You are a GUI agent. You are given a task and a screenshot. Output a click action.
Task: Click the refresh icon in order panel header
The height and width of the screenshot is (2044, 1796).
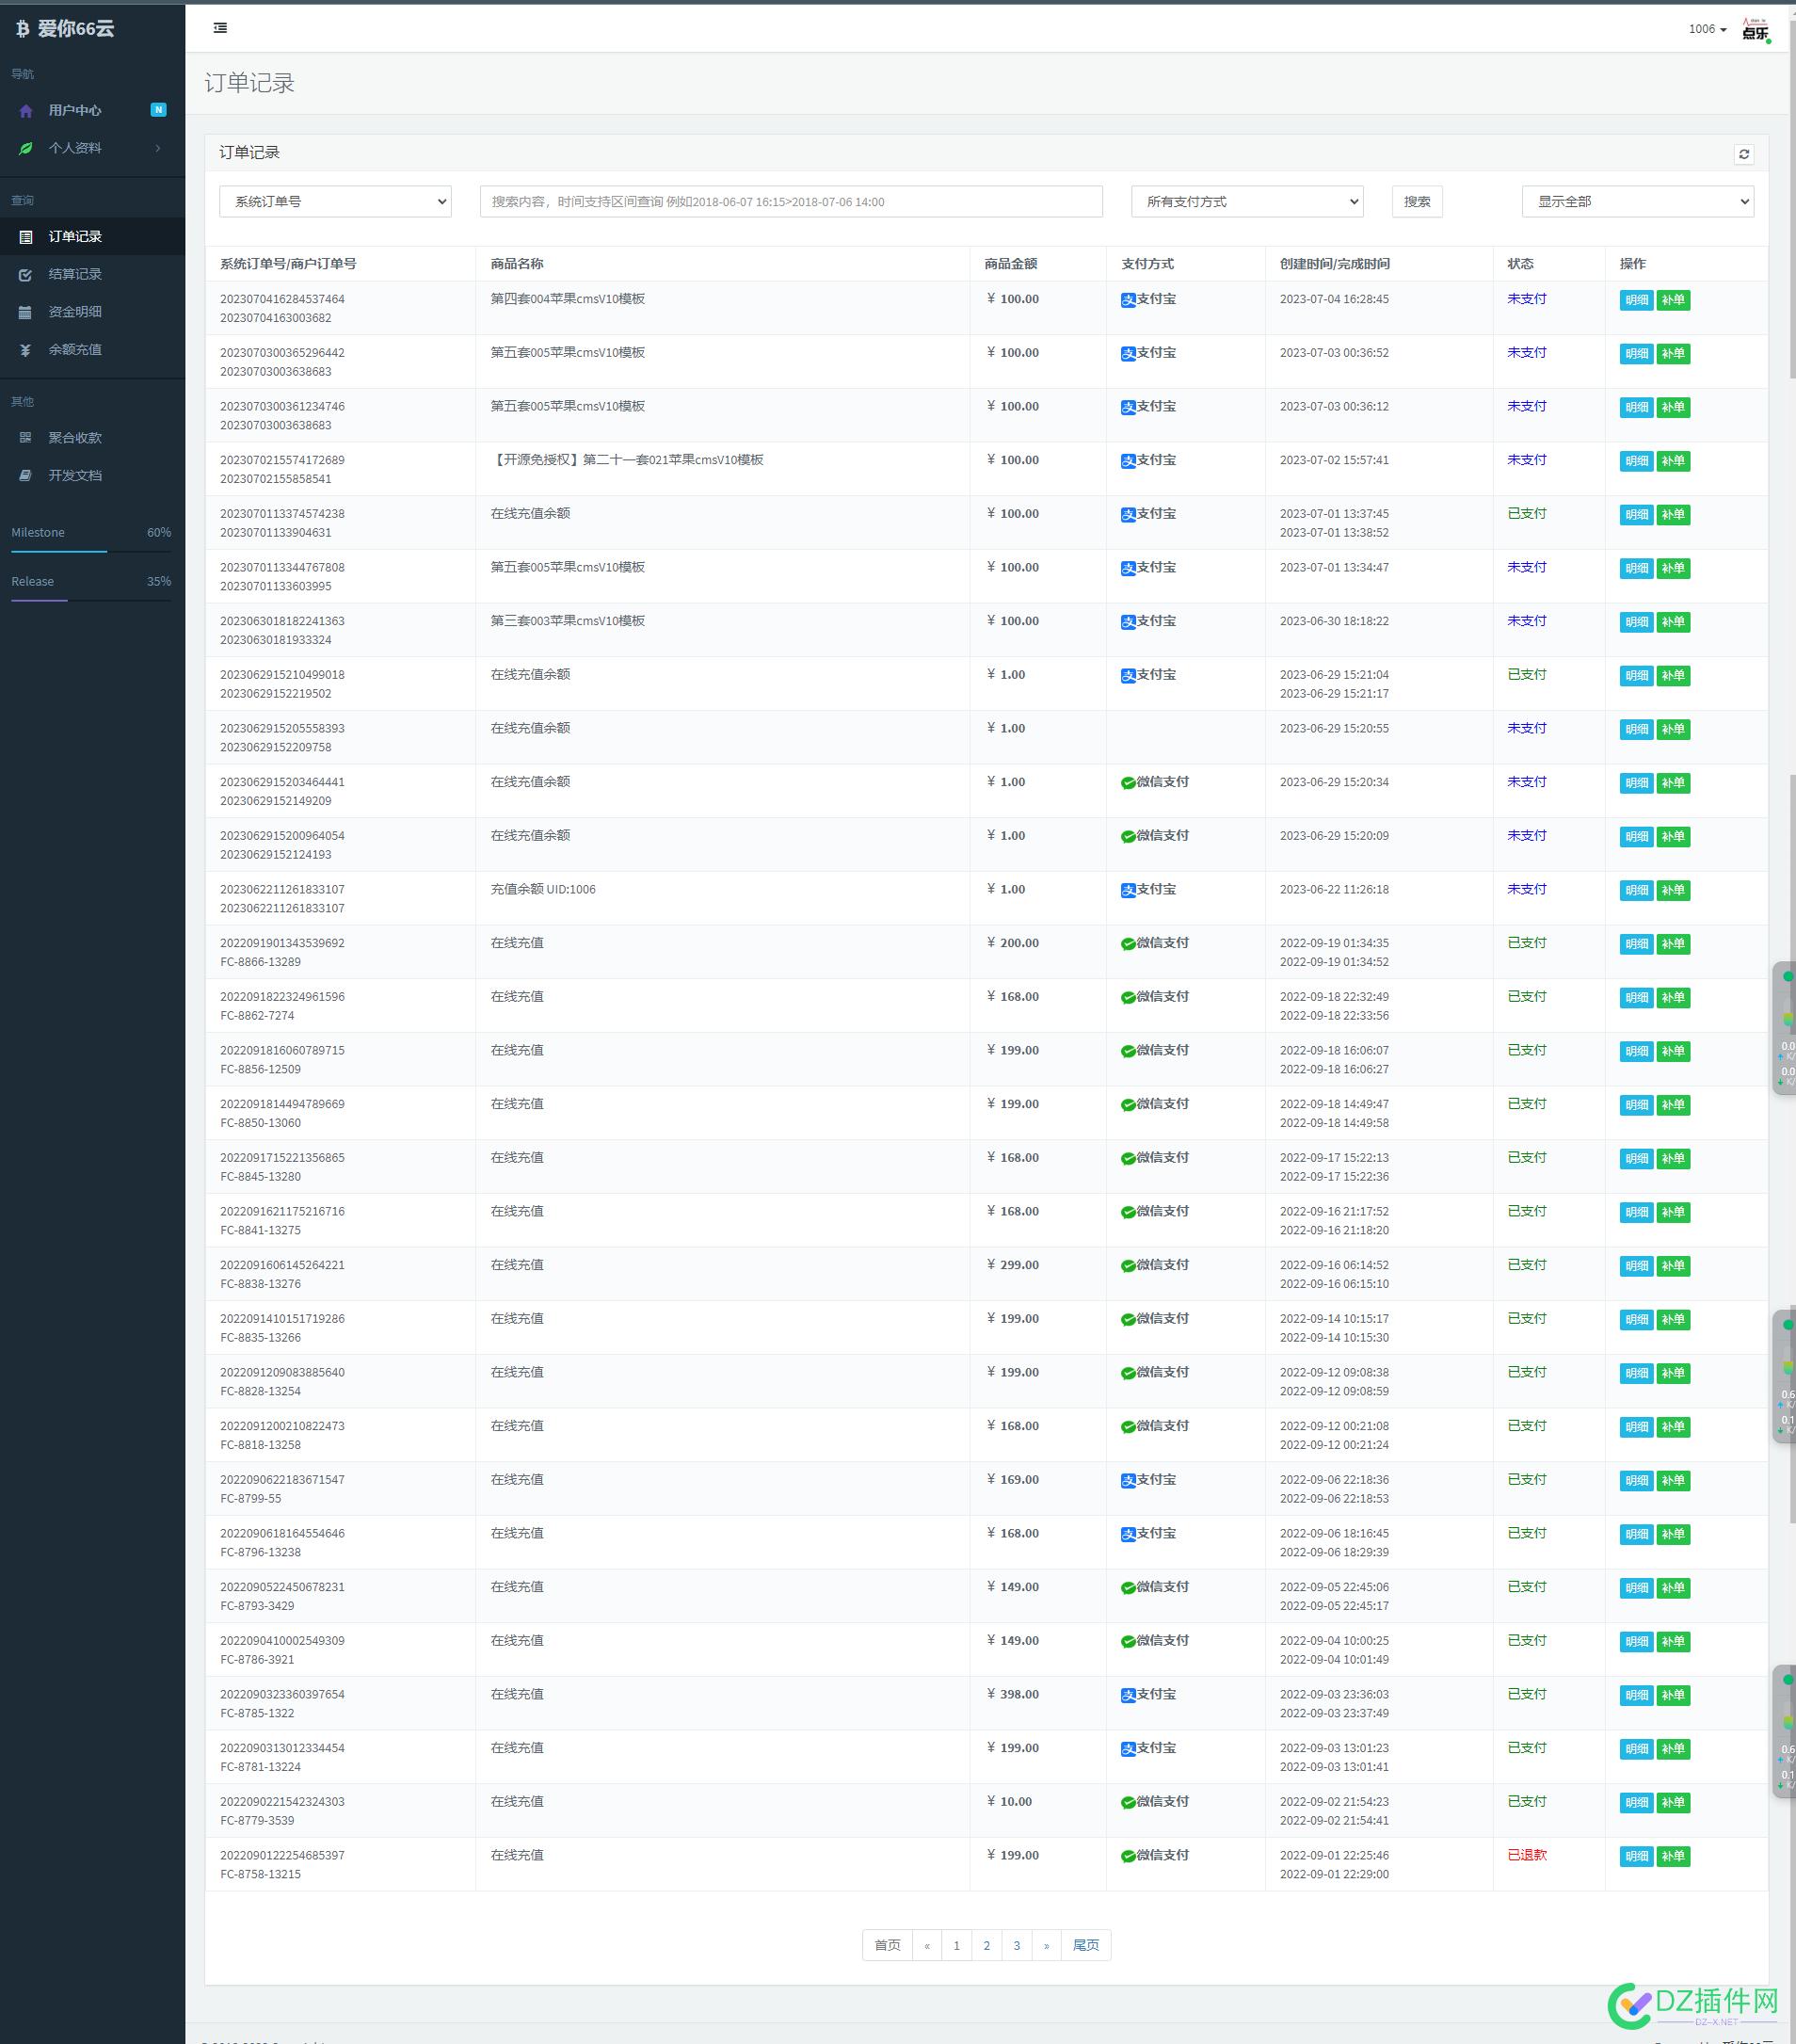[x=1743, y=154]
